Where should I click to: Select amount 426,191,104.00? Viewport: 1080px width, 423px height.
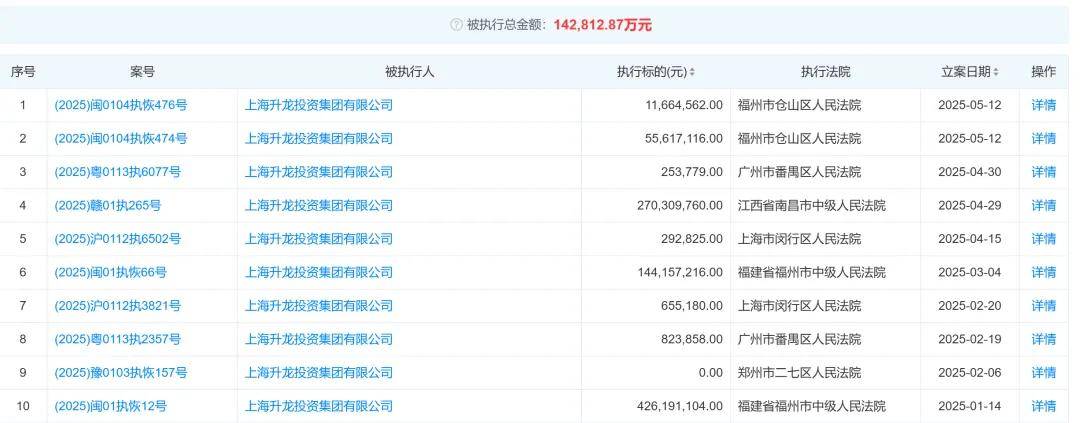click(x=681, y=406)
